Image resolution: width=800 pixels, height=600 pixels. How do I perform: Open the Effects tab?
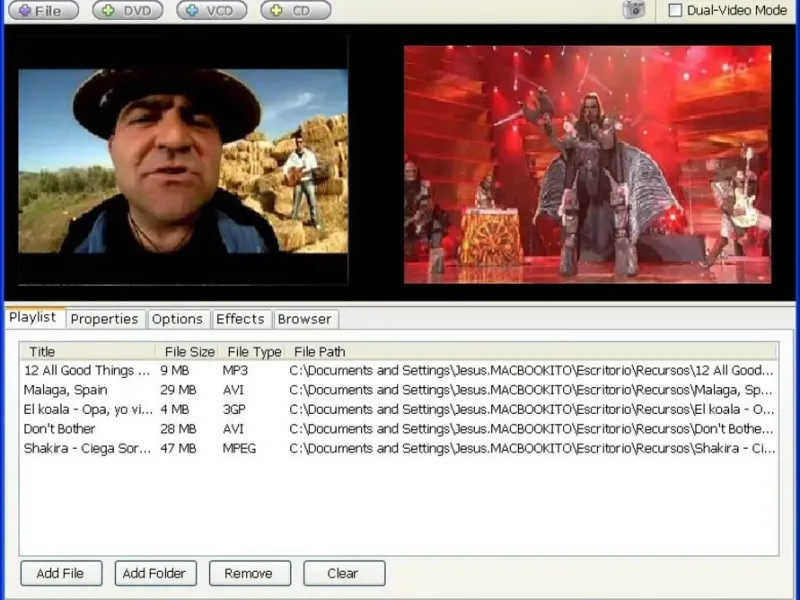(240, 319)
